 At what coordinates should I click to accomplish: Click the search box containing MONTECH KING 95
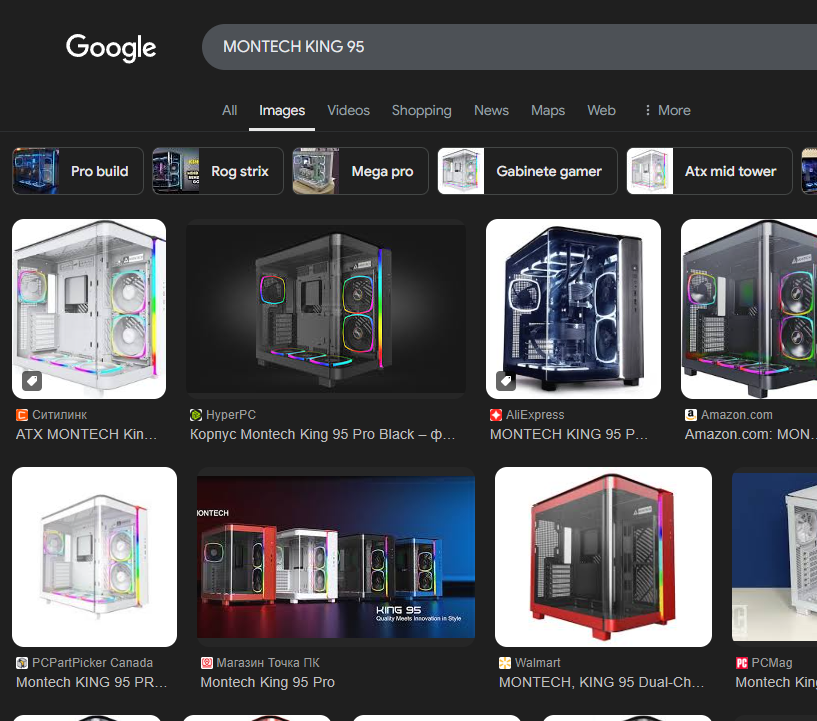coord(509,47)
